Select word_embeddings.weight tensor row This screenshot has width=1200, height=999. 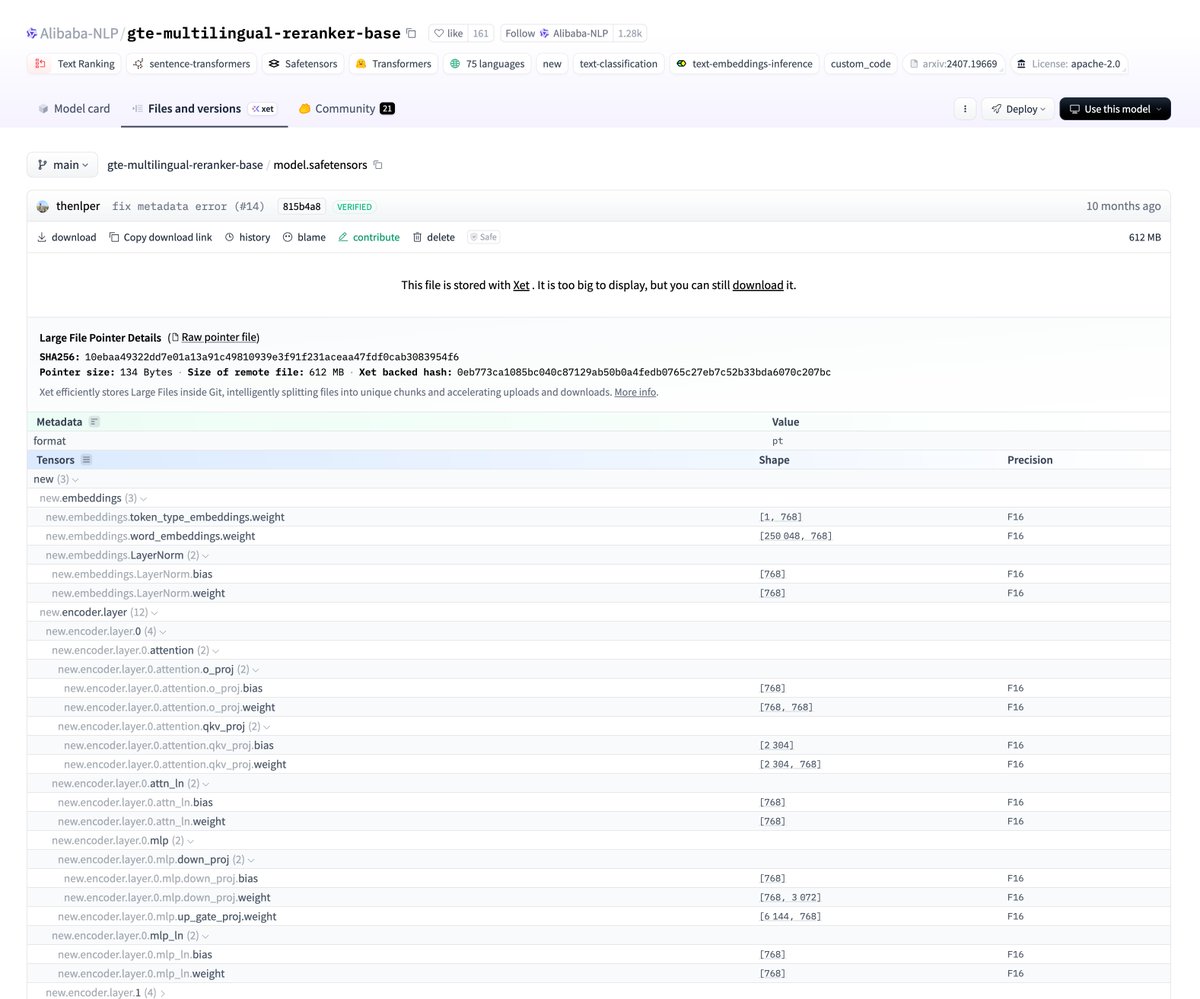(598, 536)
